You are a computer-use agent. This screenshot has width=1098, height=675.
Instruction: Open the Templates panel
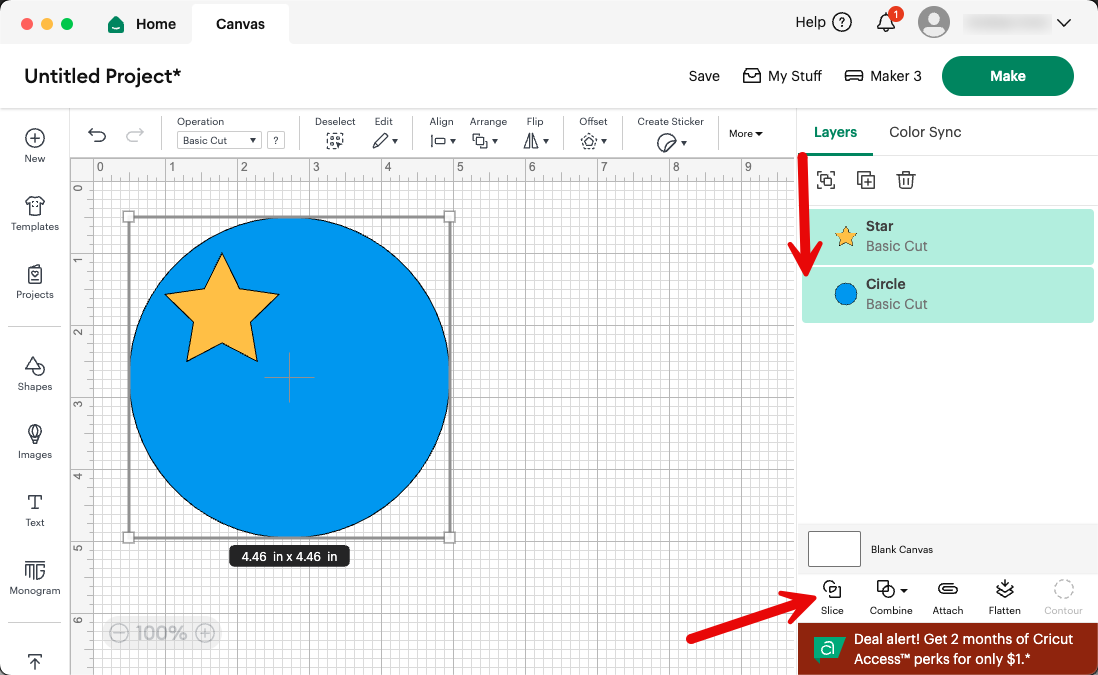tap(34, 214)
